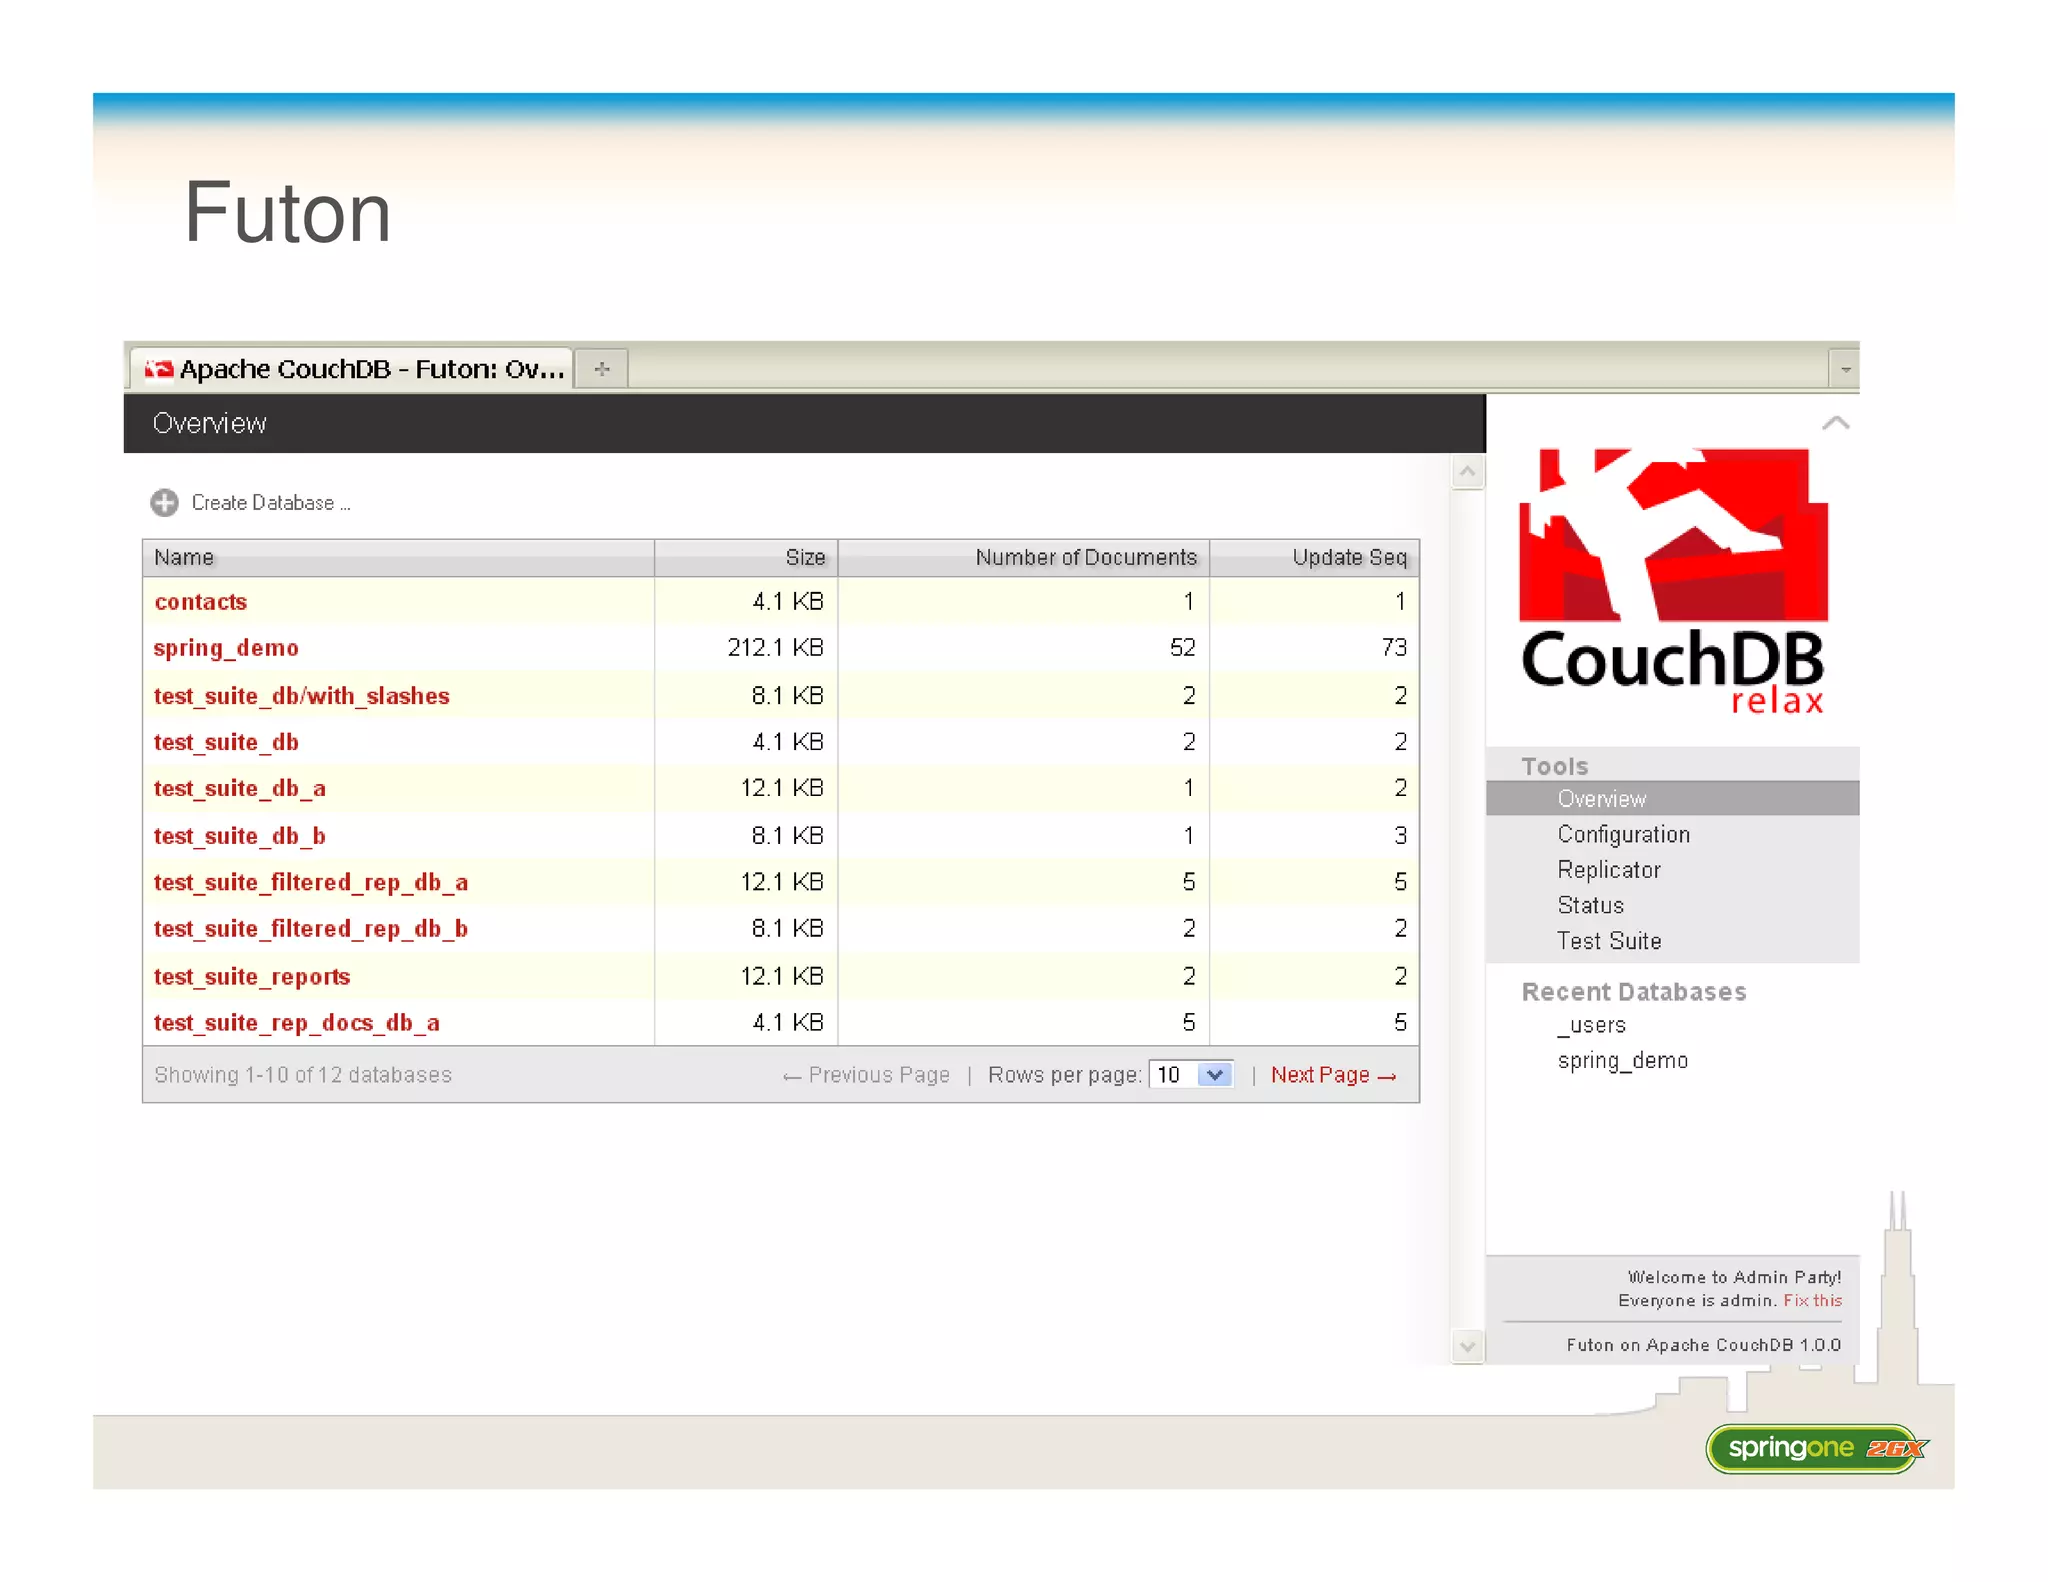Click scrollbar down arrow button

pos(1467,1346)
